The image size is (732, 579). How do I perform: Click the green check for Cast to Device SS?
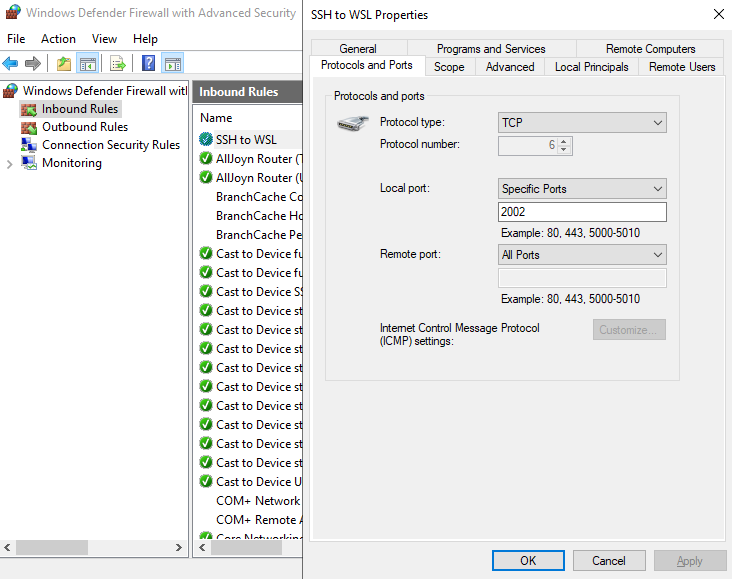tap(205, 291)
